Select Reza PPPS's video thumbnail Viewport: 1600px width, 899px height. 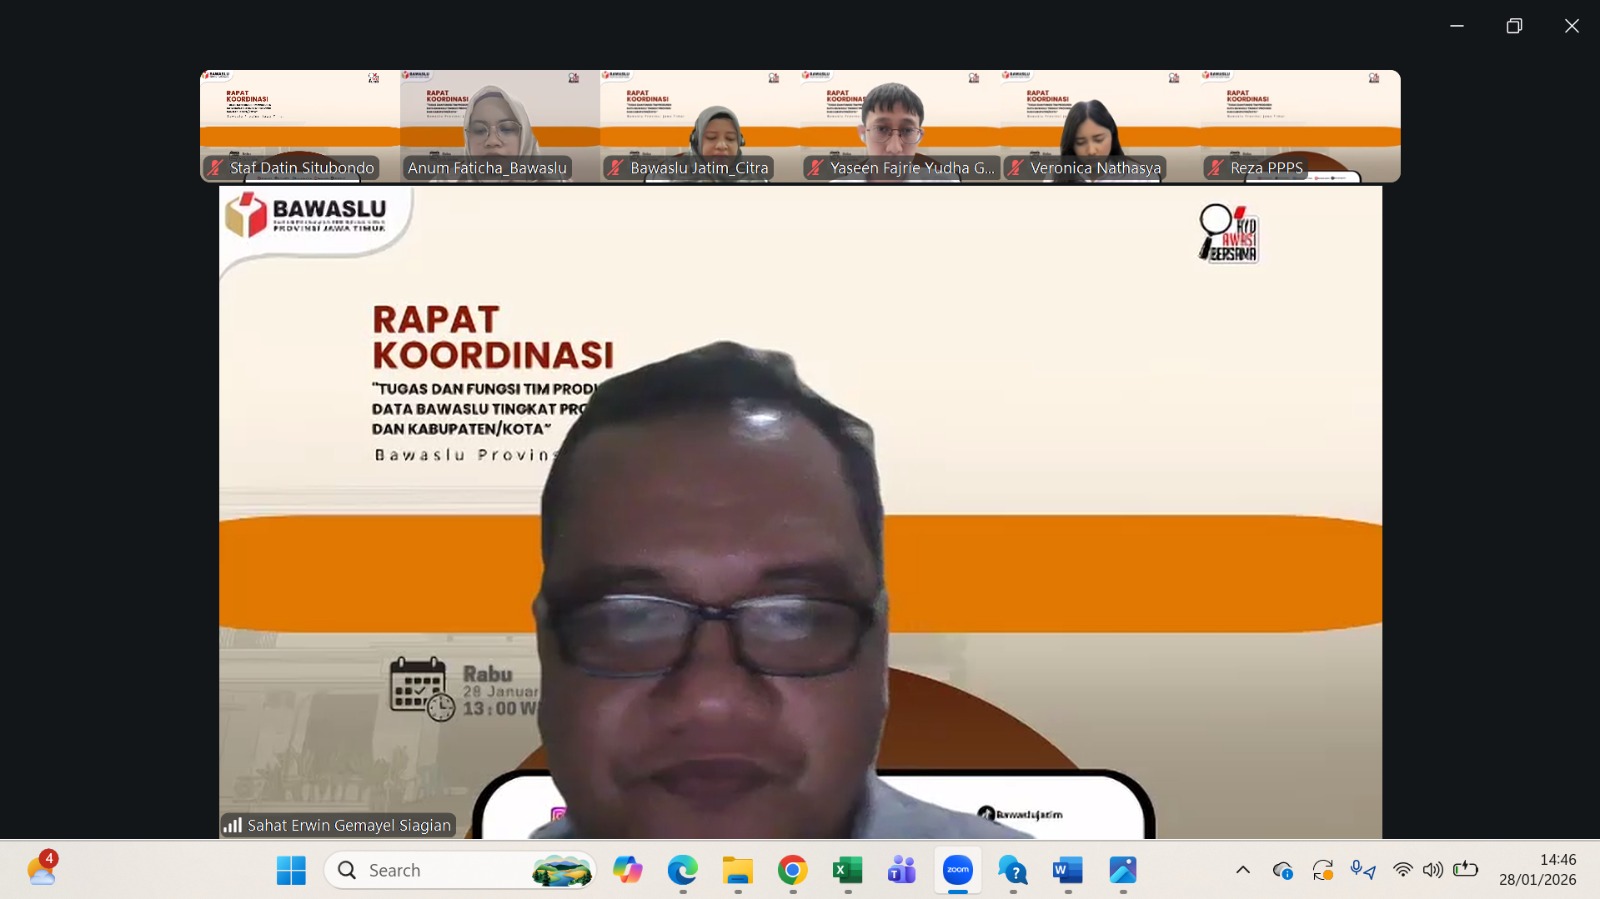[x=1300, y=126]
